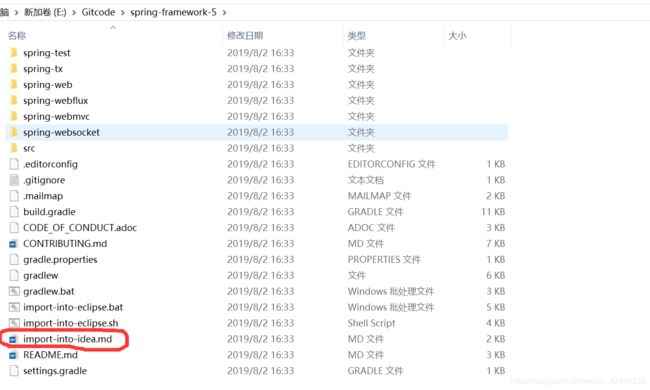Sort by the 大小 column header
The width and height of the screenshot is (650, 390).
click(x=457, y=36)
